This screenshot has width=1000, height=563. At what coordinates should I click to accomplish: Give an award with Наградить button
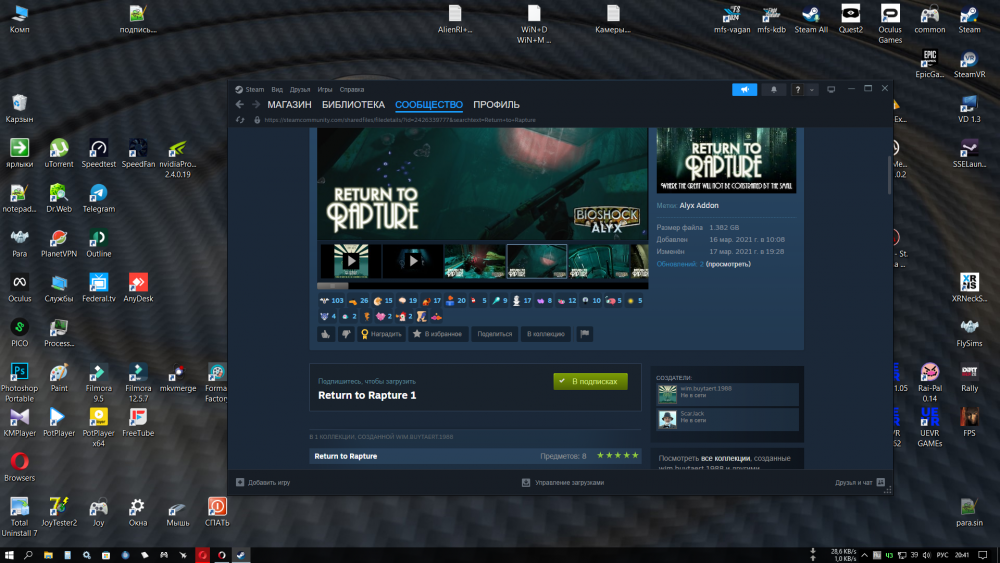(x=381, y=334)
